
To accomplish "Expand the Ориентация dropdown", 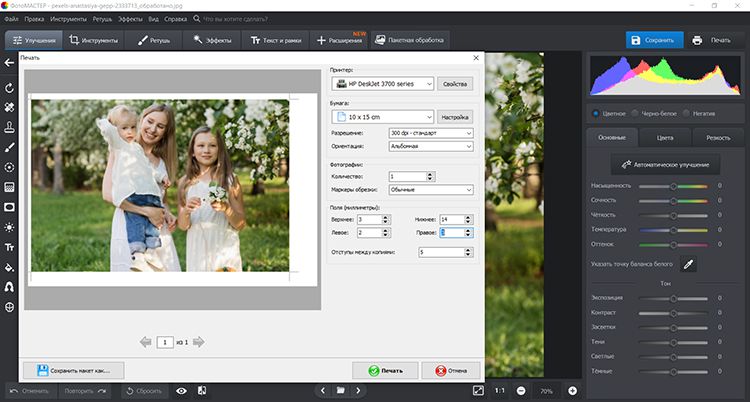I will coord(430,146).
